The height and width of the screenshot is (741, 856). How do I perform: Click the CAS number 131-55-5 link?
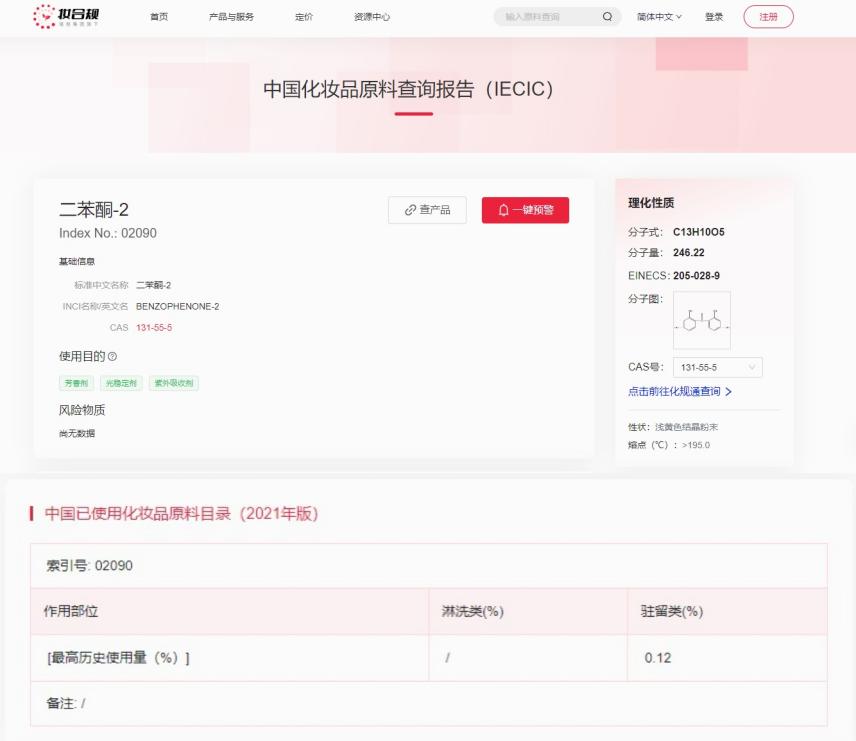[x=153, y=328]
